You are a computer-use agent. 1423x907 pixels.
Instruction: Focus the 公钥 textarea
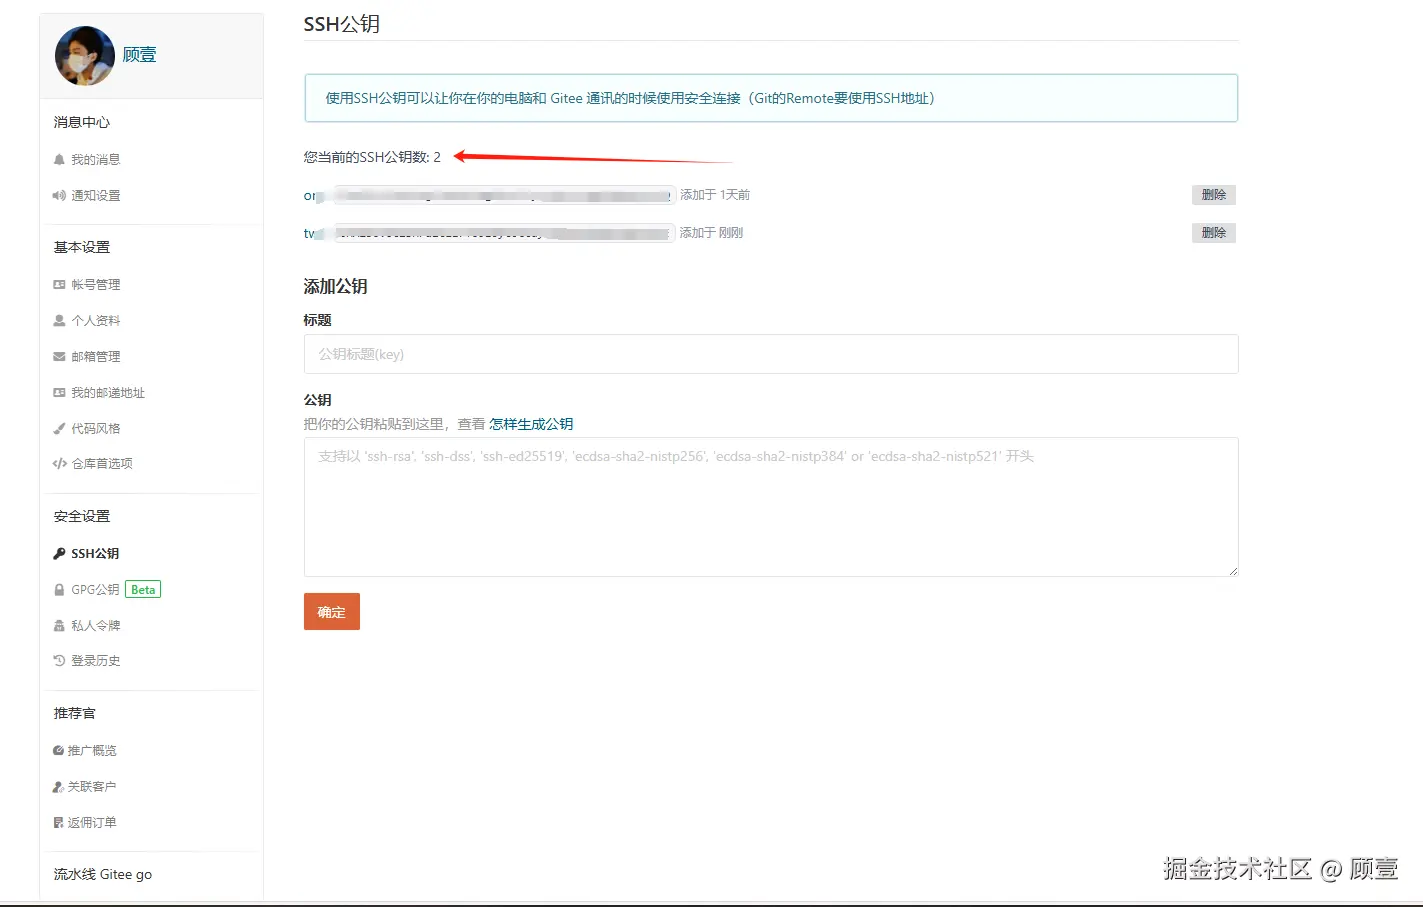771,507
